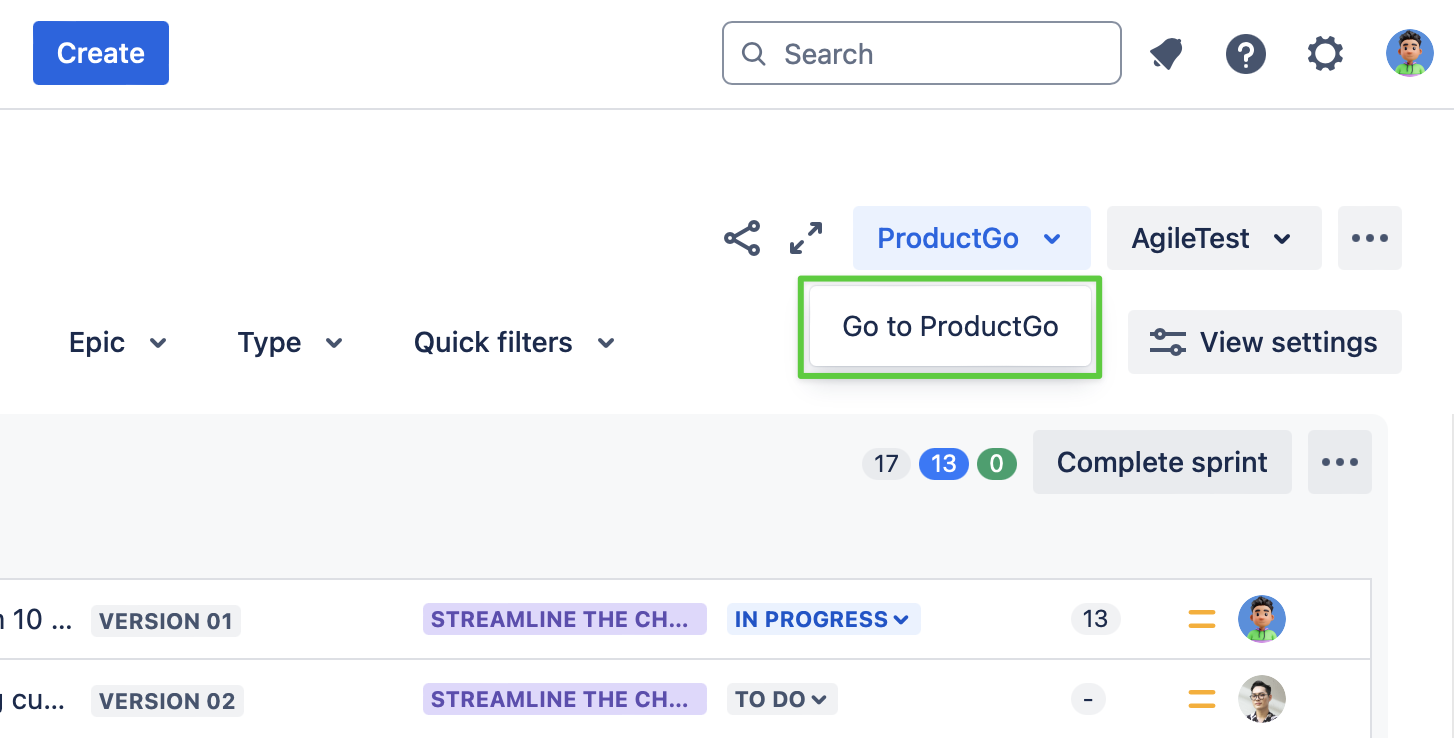Open the board more-options ellipsis next to AgileTest
Screen dimensions: 1454x738
(1369, 239)
